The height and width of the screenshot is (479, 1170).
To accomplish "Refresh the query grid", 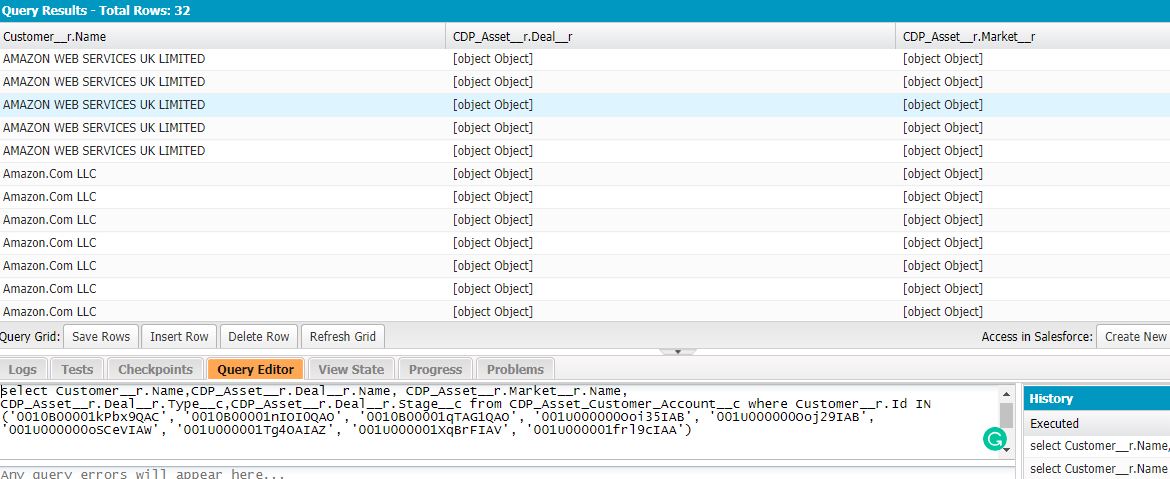I will point(342,336).
